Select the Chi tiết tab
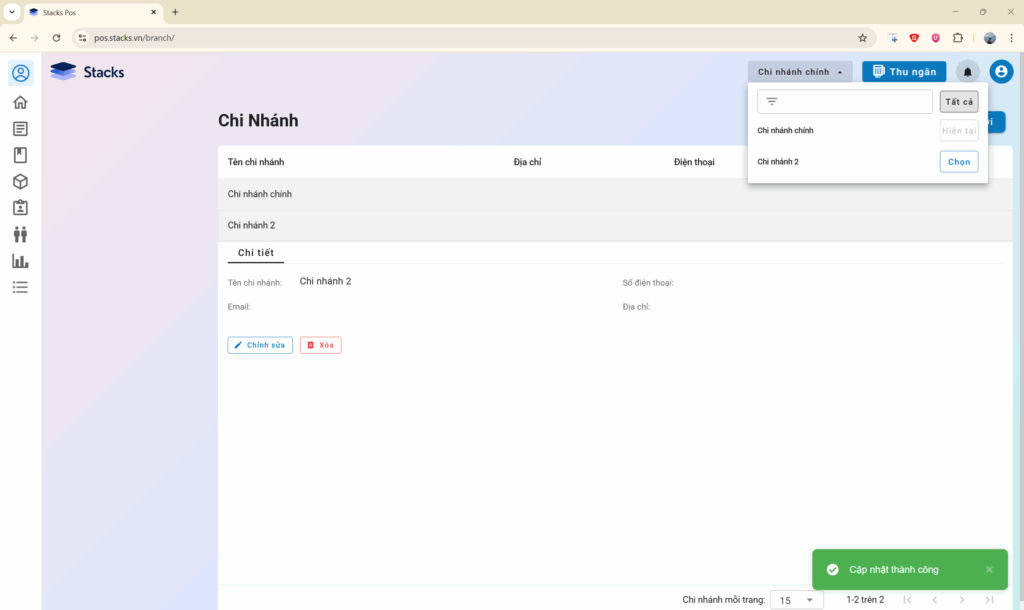Screen dimensions: 1024x610 tap(256, 253)
